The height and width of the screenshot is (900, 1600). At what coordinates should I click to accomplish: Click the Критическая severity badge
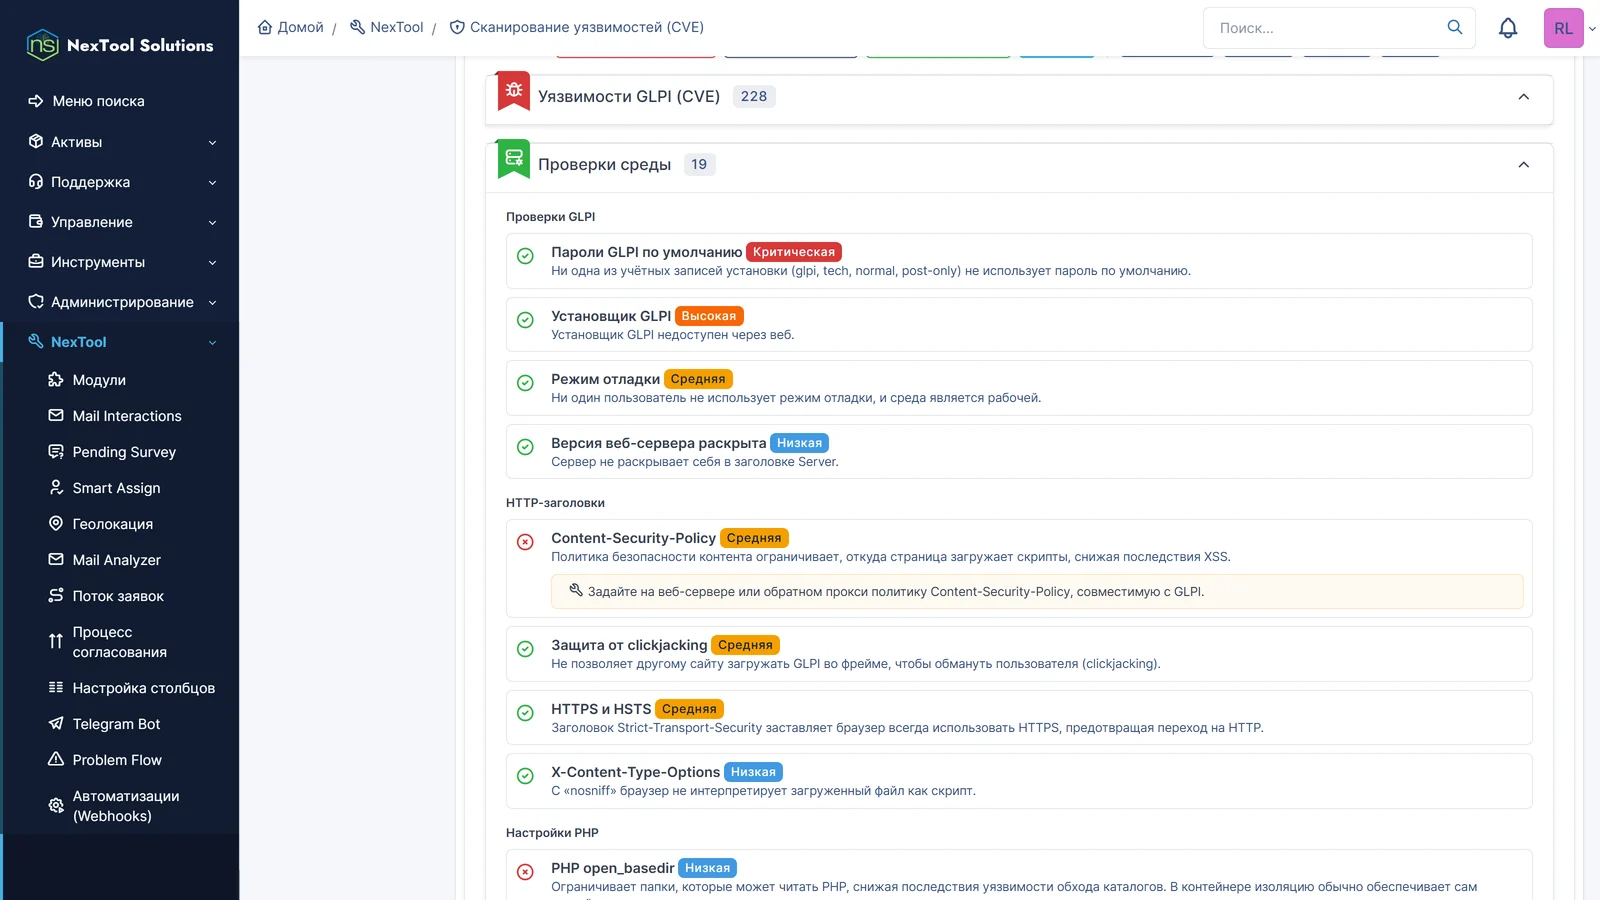pyautogui.click(x=794, y=252)
